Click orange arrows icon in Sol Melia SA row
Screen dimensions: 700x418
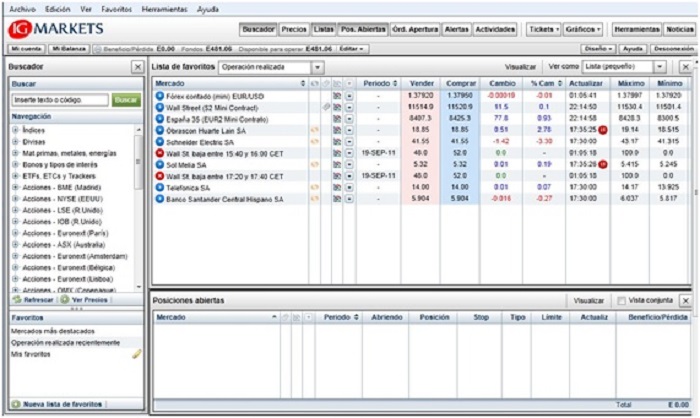point(315,165)
